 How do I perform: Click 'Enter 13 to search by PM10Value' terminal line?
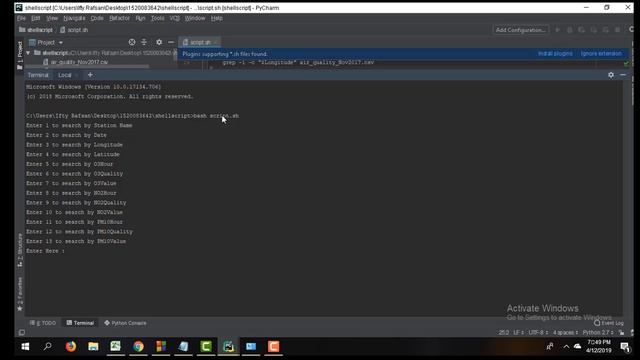[x=76, y=241]
